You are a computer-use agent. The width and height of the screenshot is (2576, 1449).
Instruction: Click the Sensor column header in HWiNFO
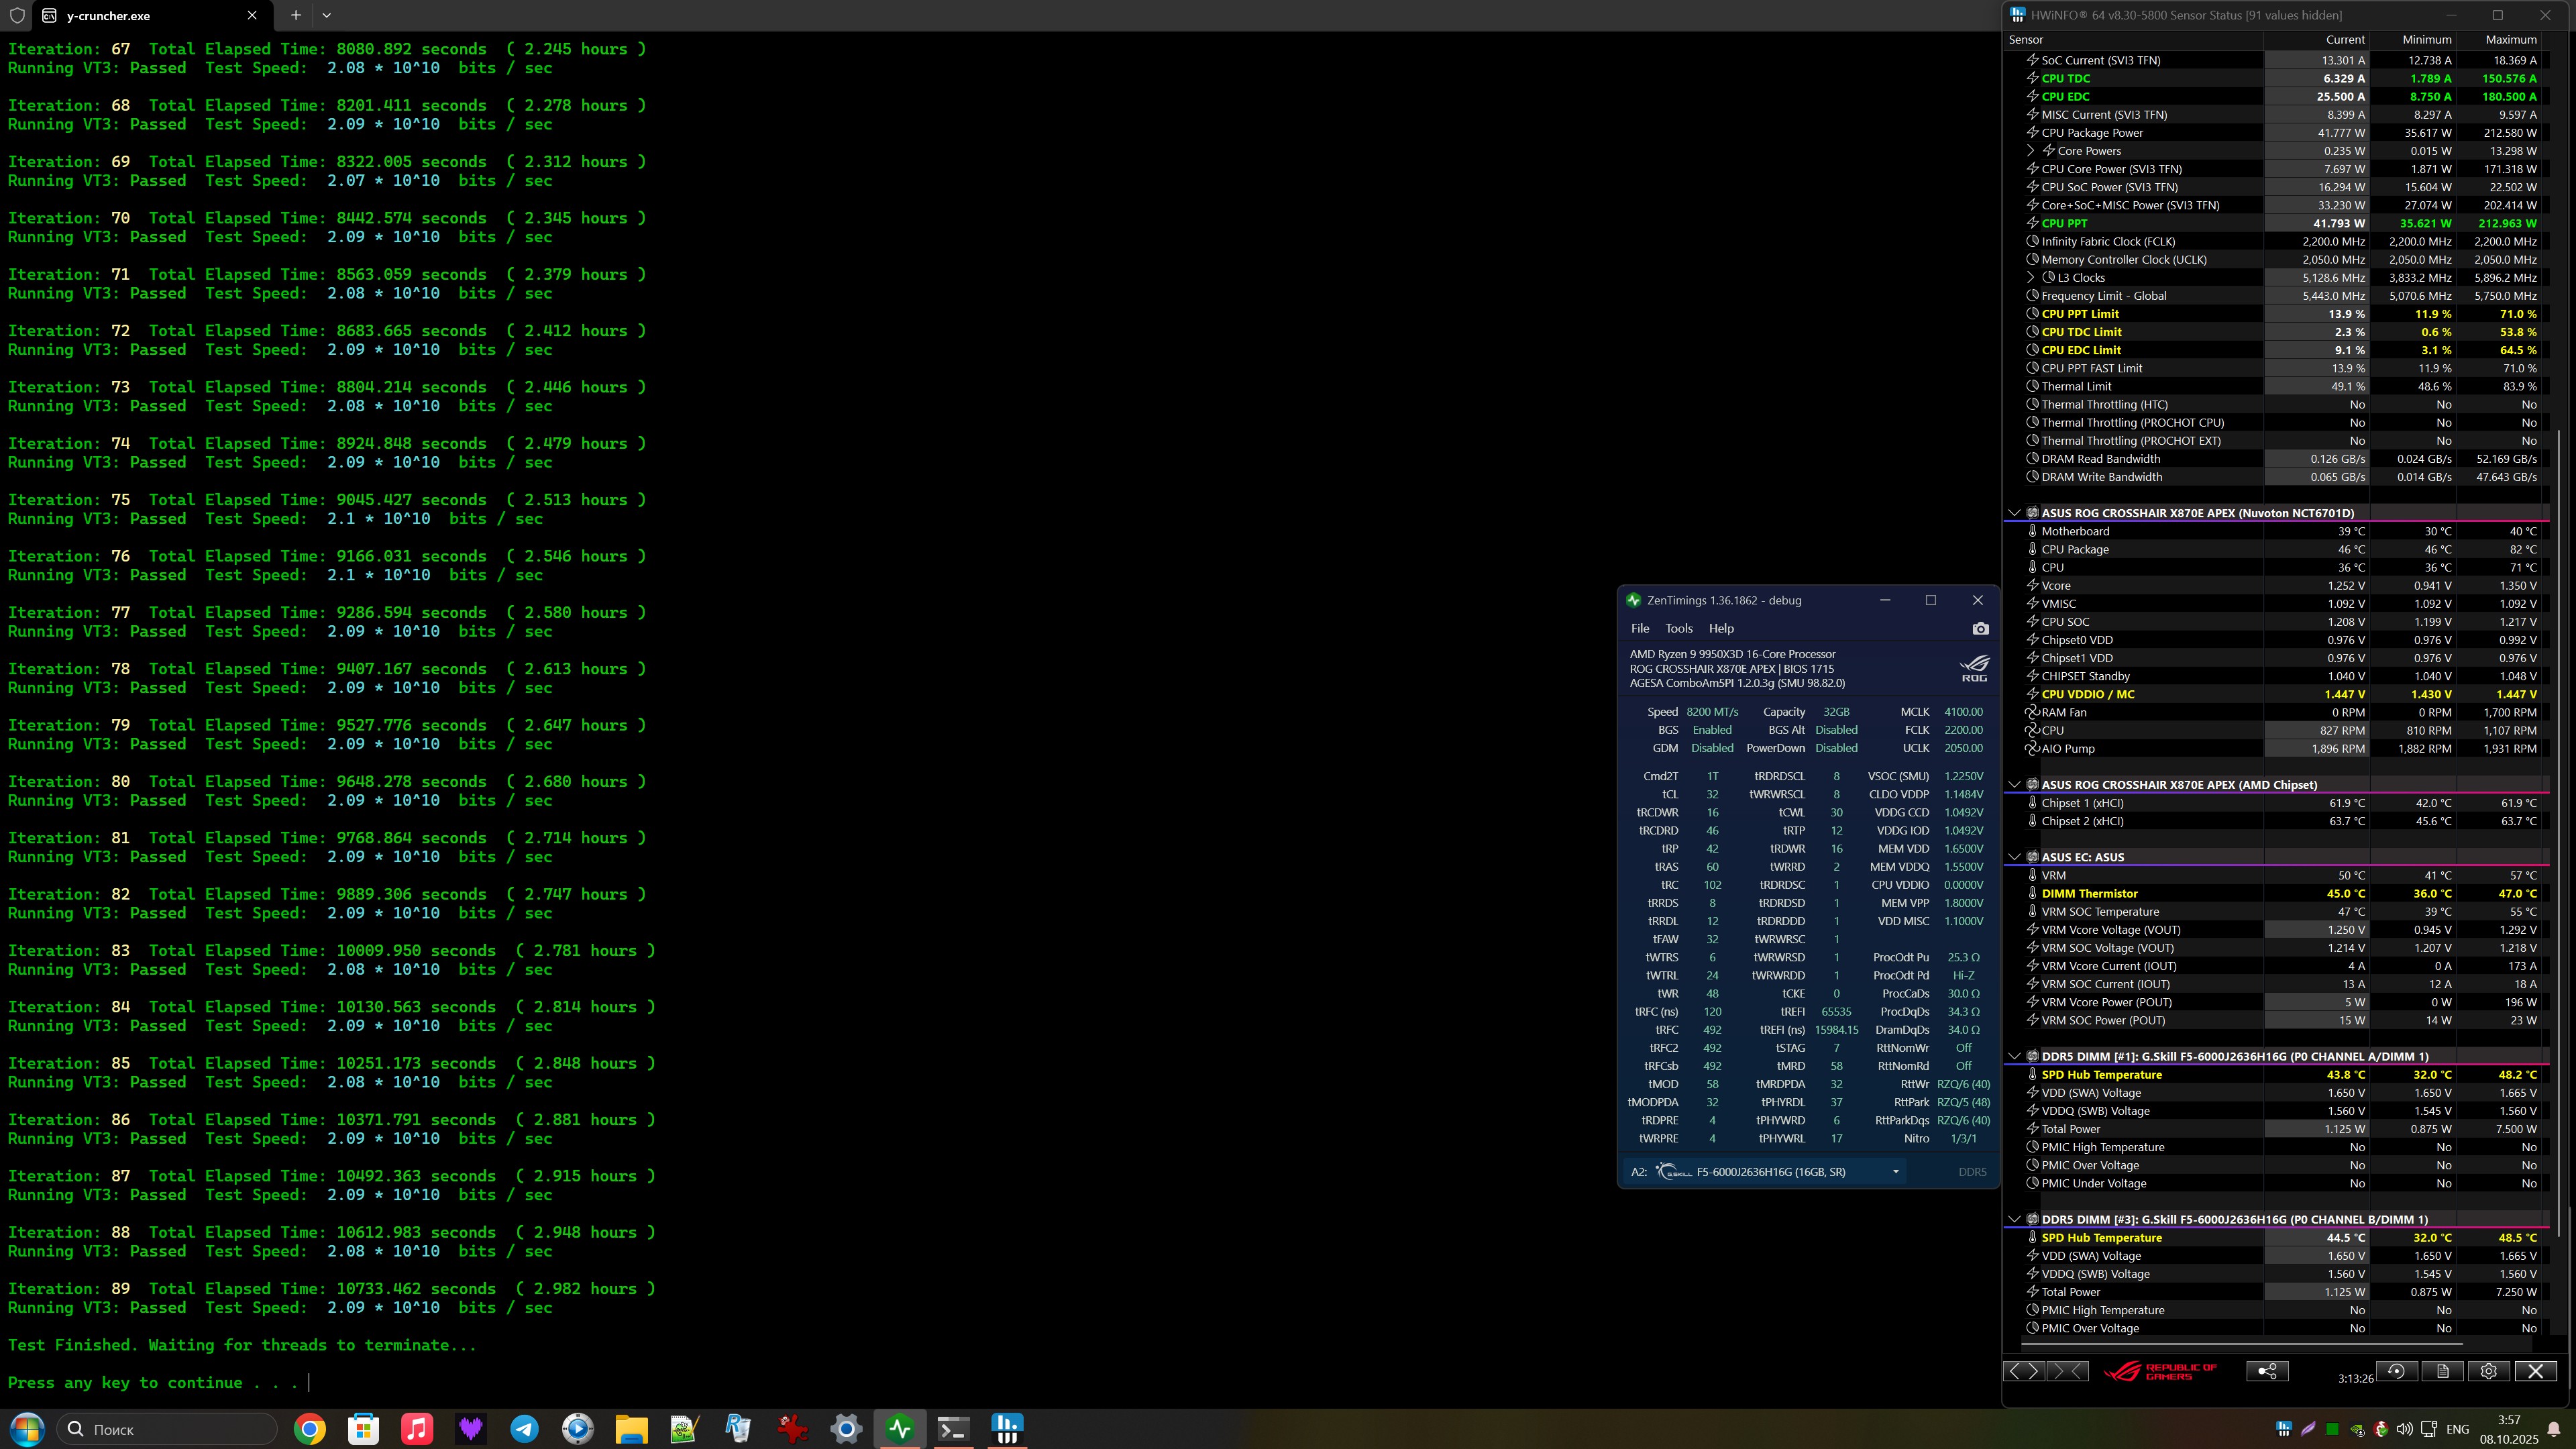(2134, 40)
